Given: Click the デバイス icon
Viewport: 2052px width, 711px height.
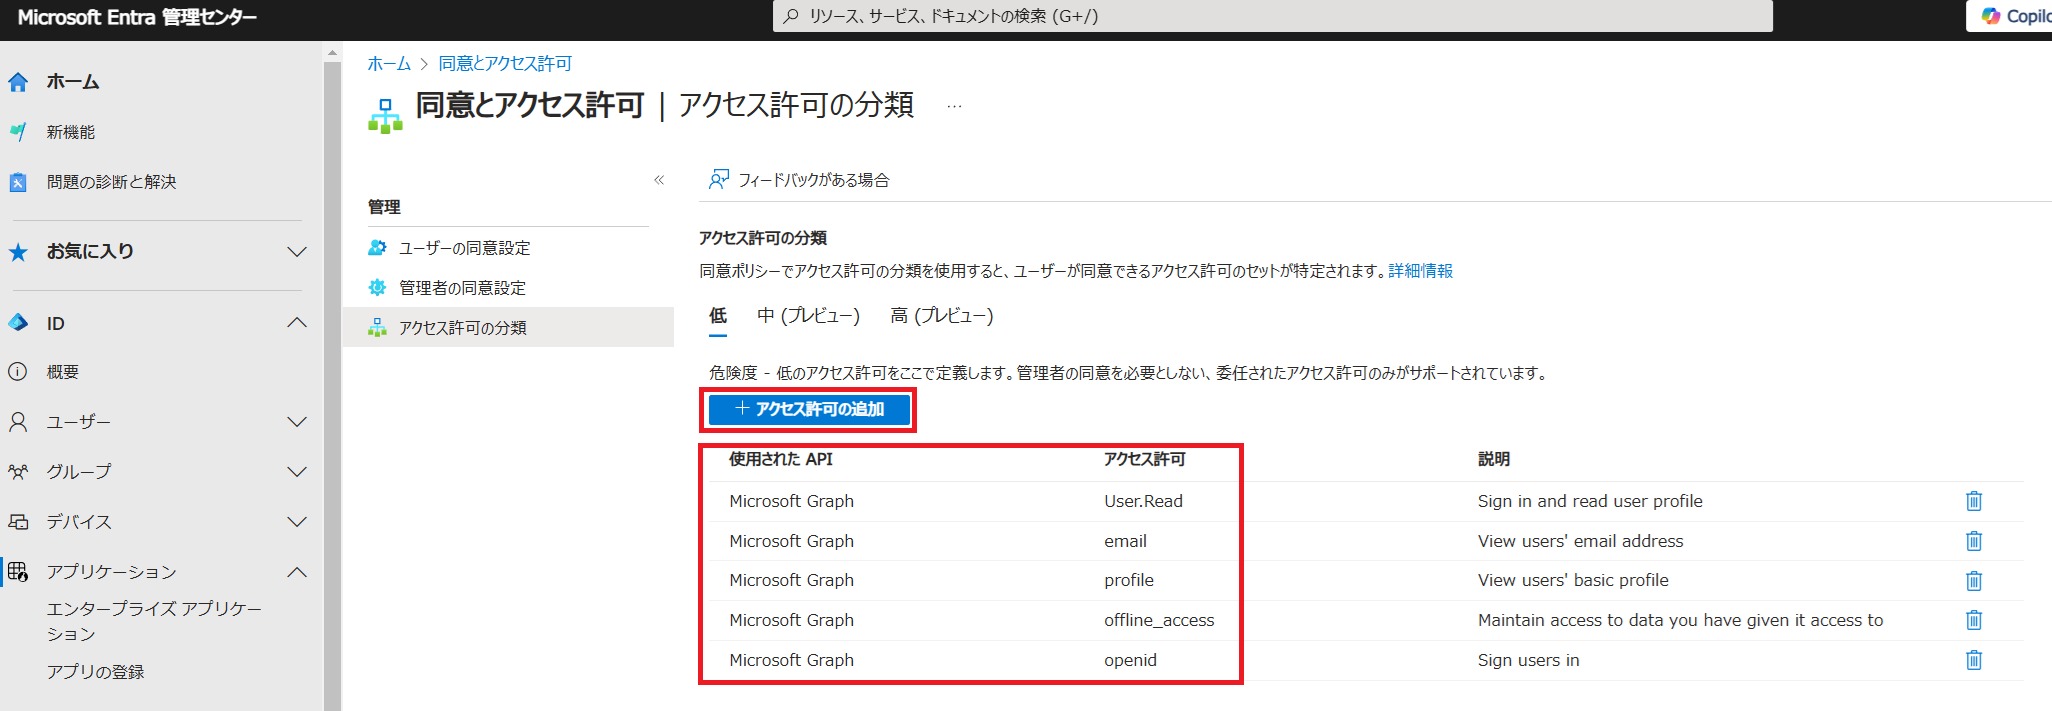Looking at the screenshot, I should (x=18, y=522).
